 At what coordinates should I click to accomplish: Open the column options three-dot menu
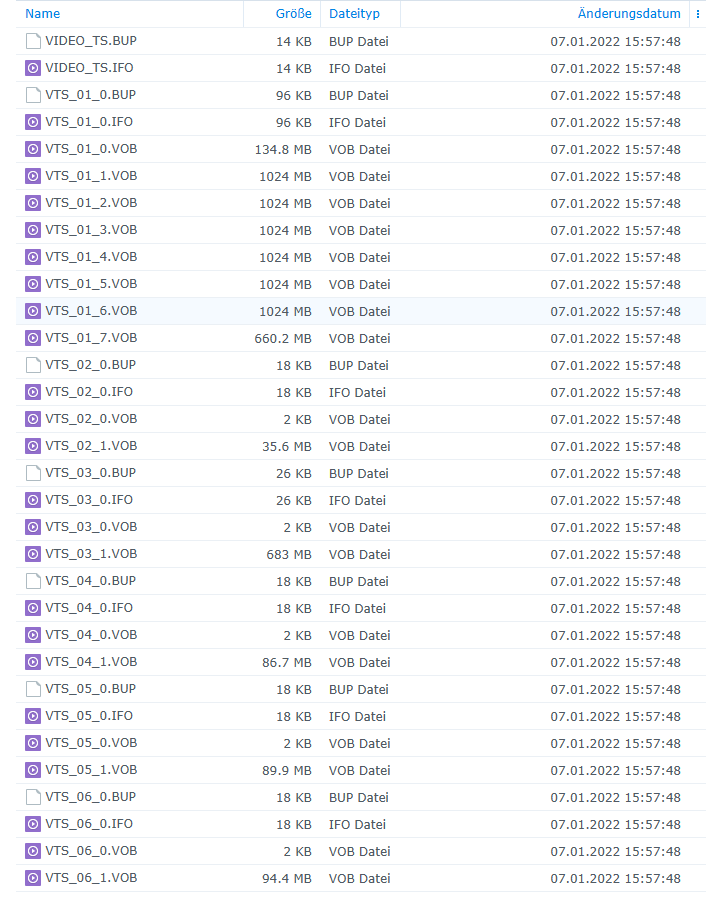[x=698, y=14]
